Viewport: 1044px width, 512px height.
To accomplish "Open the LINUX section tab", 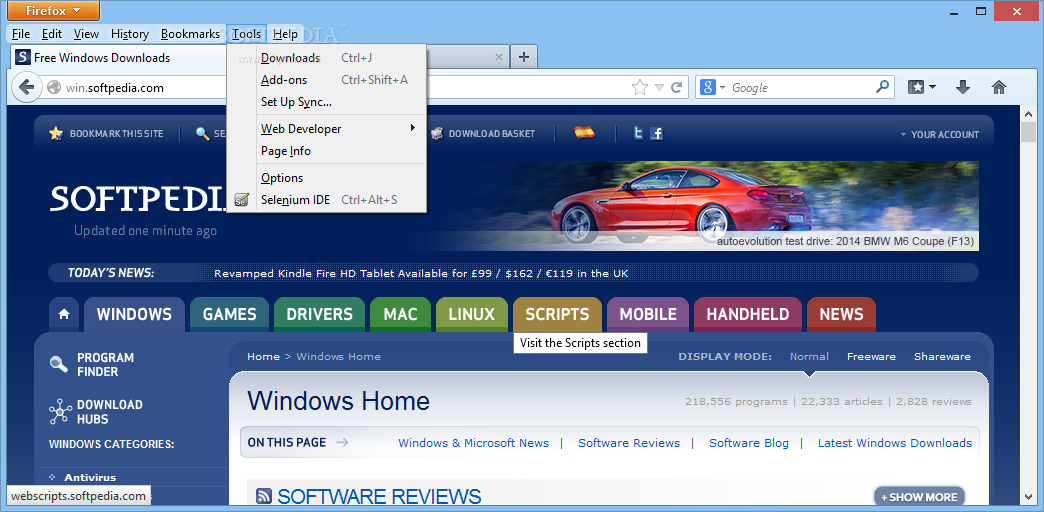I will coord(472,315).
